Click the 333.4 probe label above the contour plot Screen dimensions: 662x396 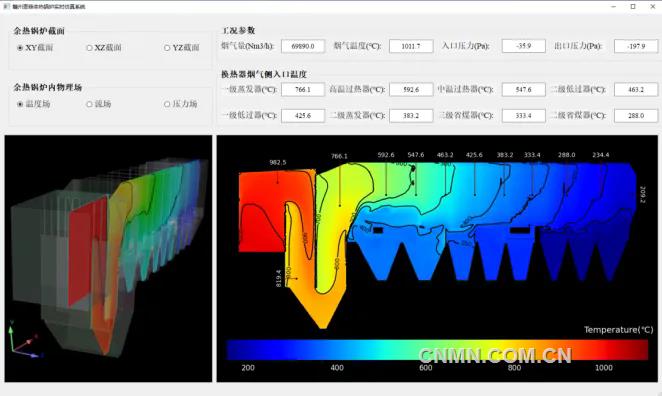point(532,155)
